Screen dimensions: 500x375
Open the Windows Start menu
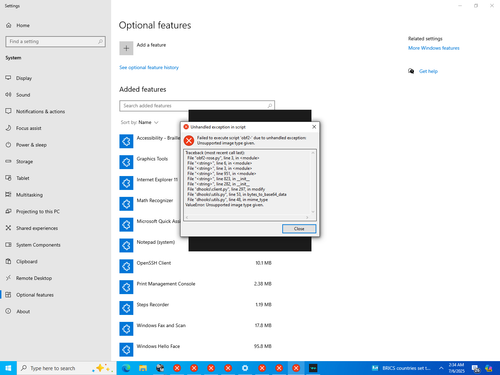coord(8,368)
